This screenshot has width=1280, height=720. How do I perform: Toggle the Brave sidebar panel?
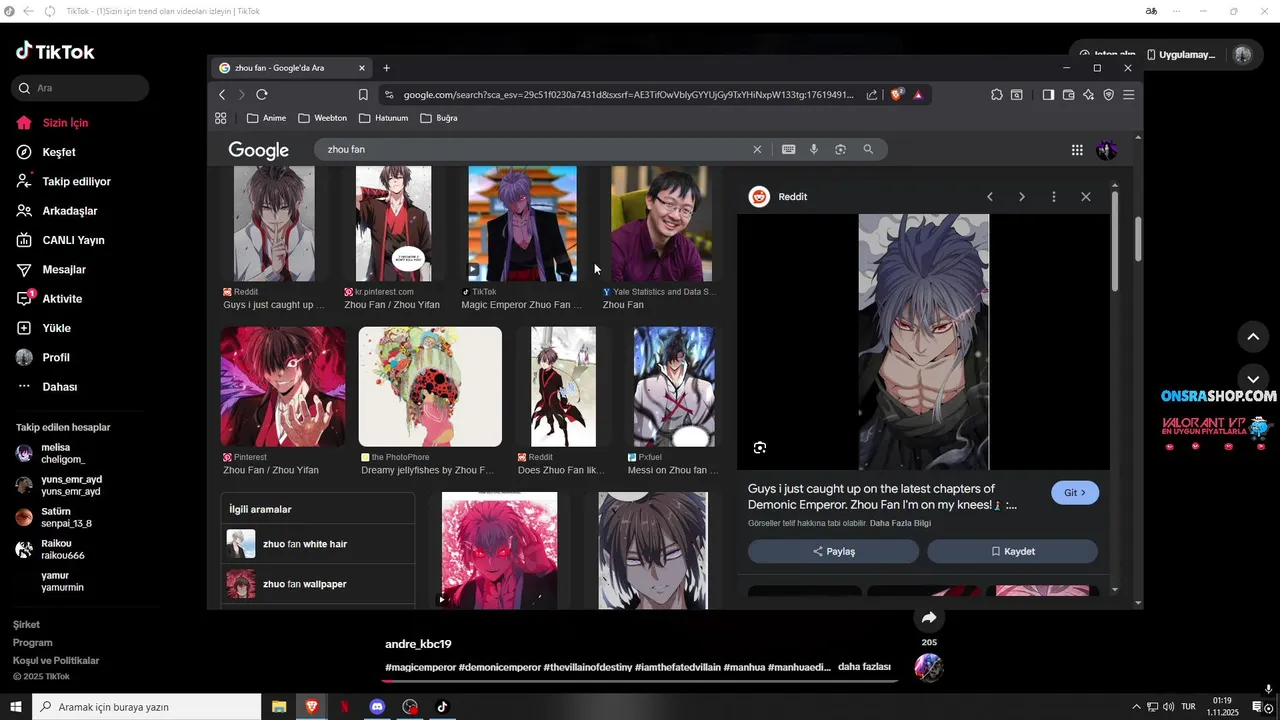1048,94
